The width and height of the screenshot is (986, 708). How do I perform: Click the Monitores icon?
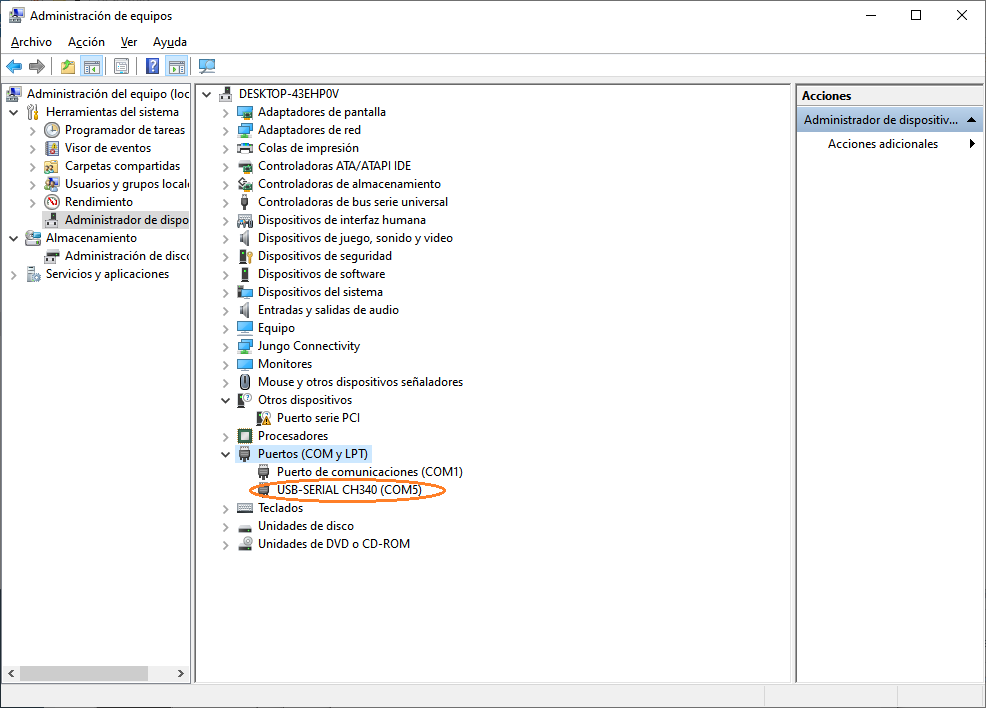245,364
